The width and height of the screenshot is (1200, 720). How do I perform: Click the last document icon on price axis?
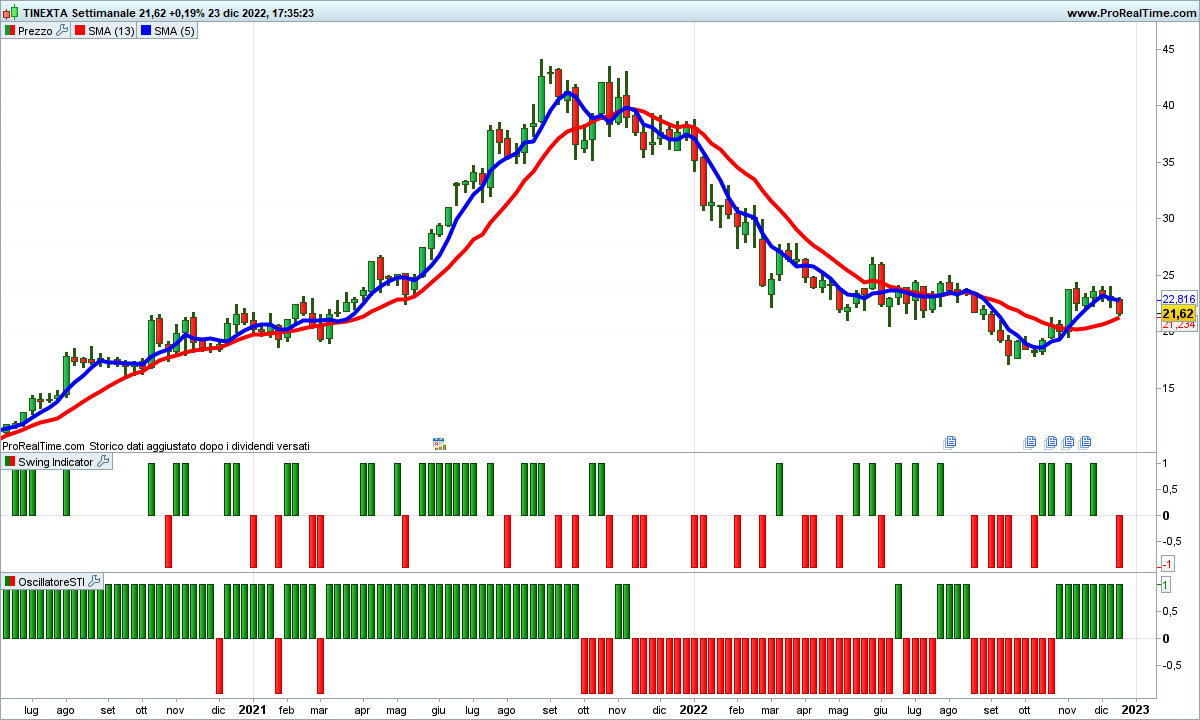1085,442
